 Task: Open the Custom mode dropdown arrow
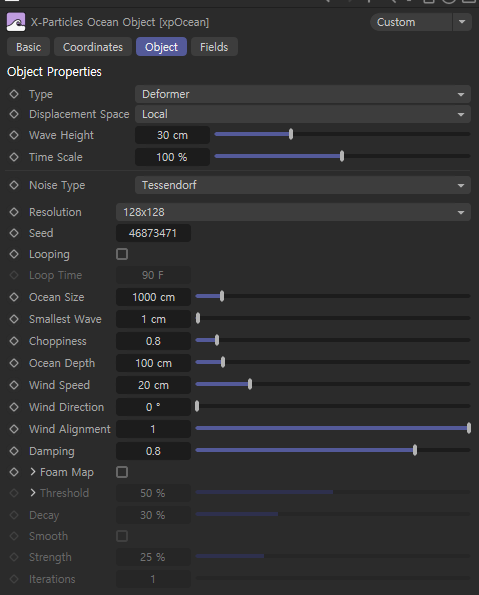[462, 22]
